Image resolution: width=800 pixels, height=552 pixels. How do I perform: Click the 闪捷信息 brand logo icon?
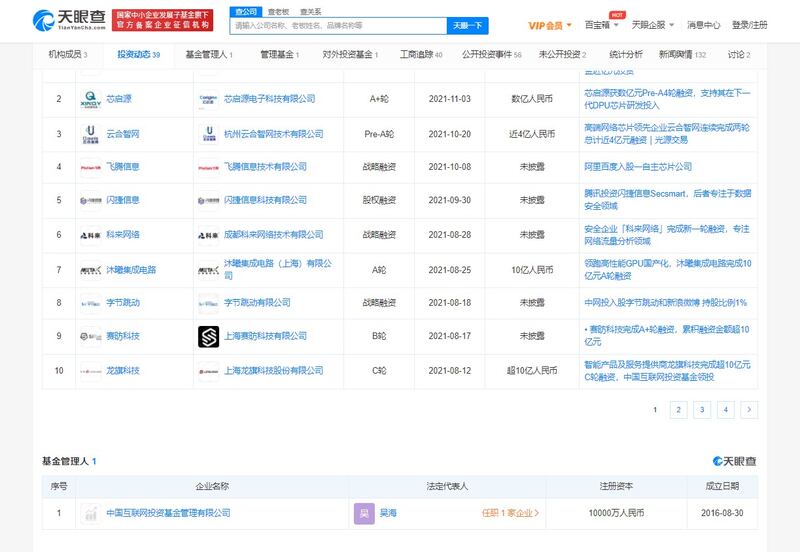point(90,200)
